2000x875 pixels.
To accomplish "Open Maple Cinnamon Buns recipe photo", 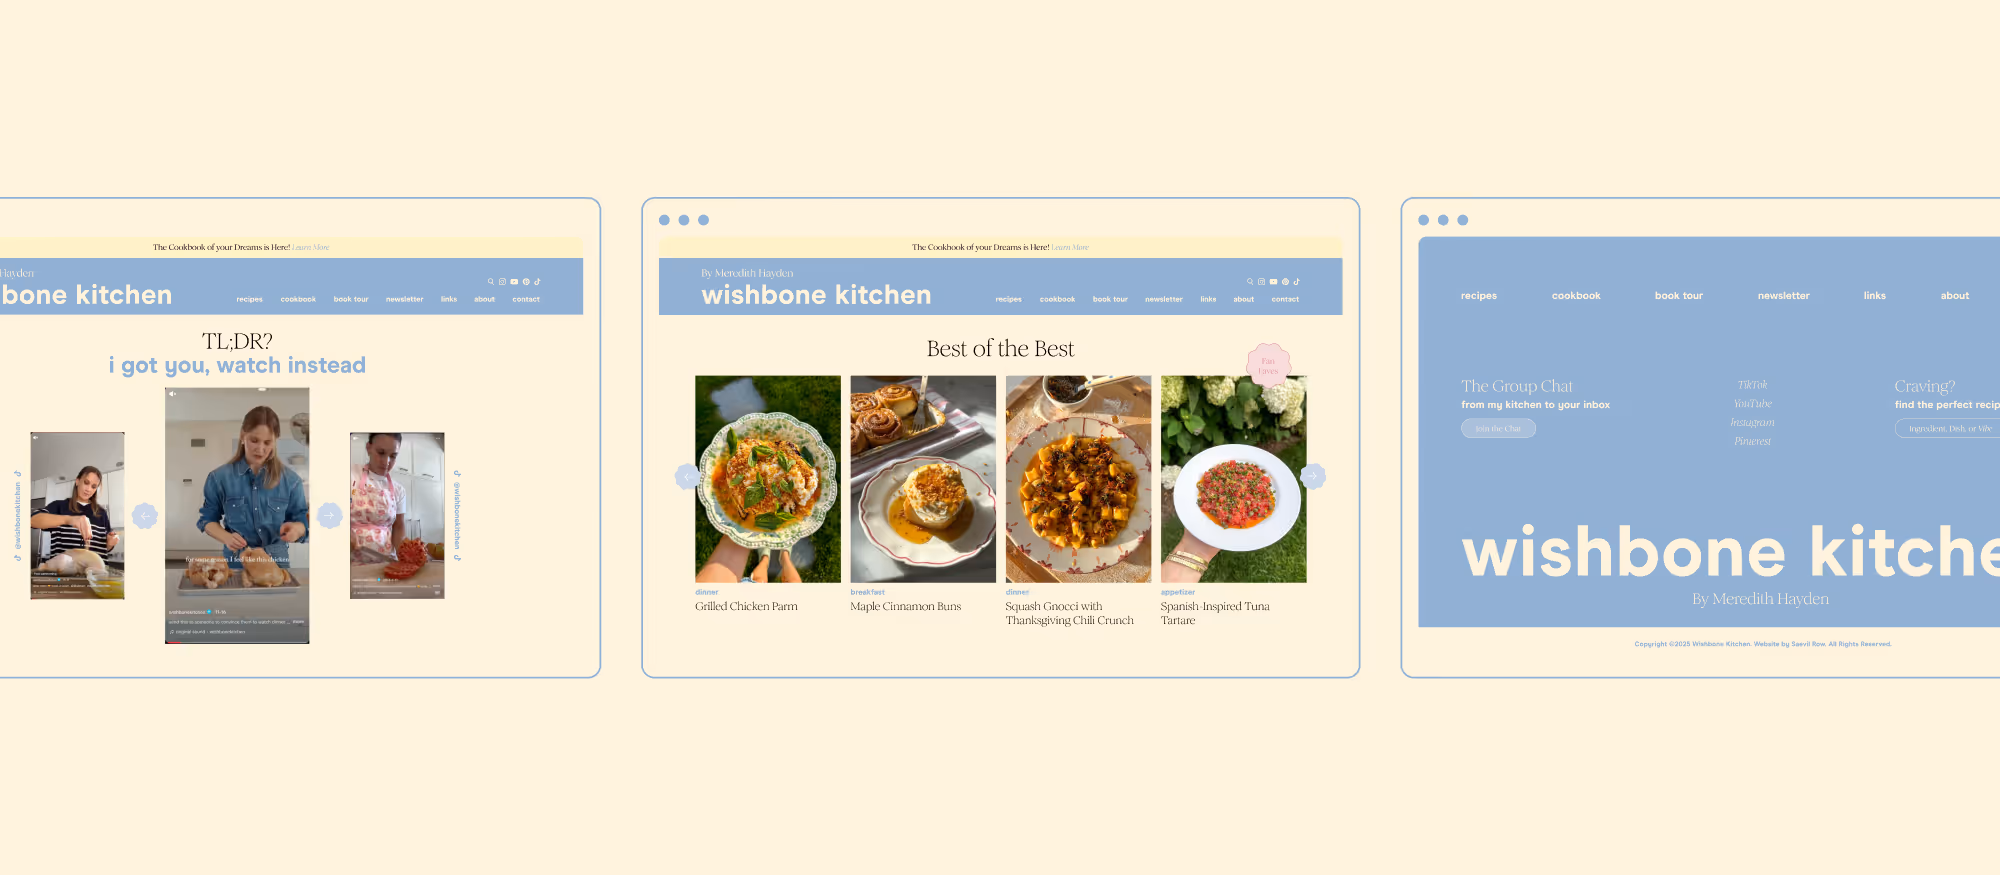I will tap(923, 479).
